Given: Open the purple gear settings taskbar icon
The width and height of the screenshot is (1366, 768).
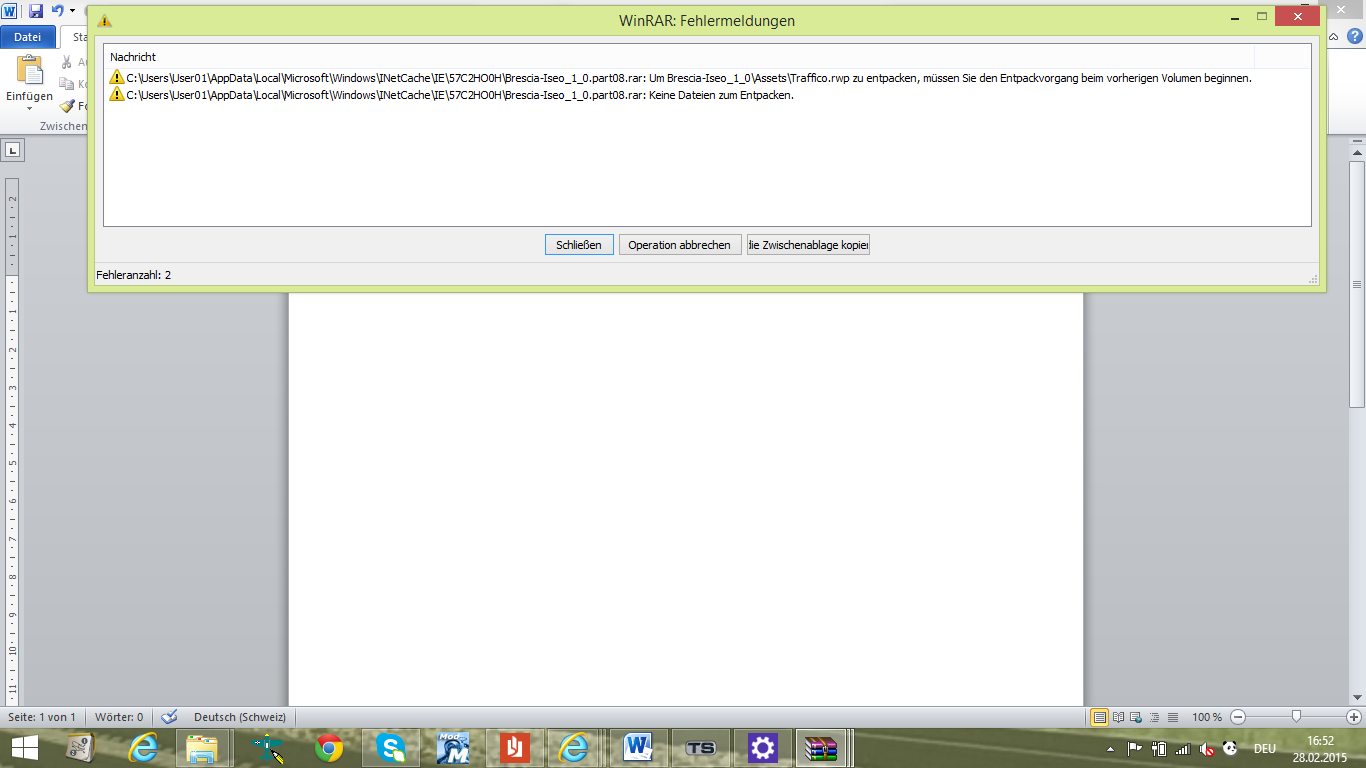Looking at the screenshot, I should click(x=763, y=748).
